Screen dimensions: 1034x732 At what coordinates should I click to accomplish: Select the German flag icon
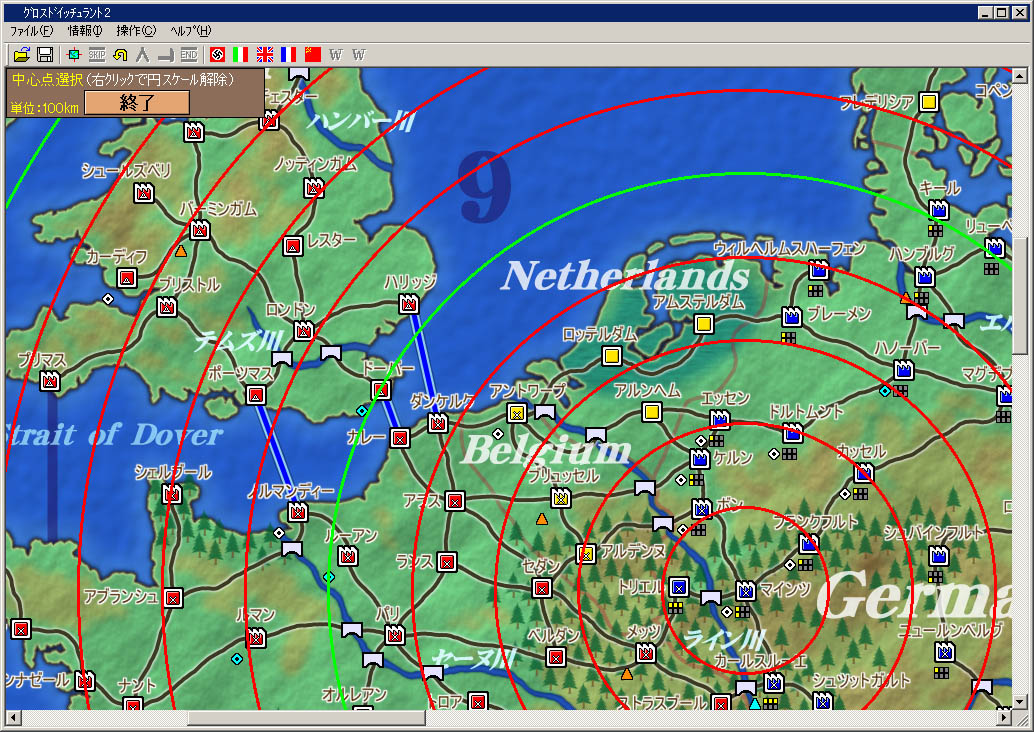pyautogui.click(x=217, y=54)
